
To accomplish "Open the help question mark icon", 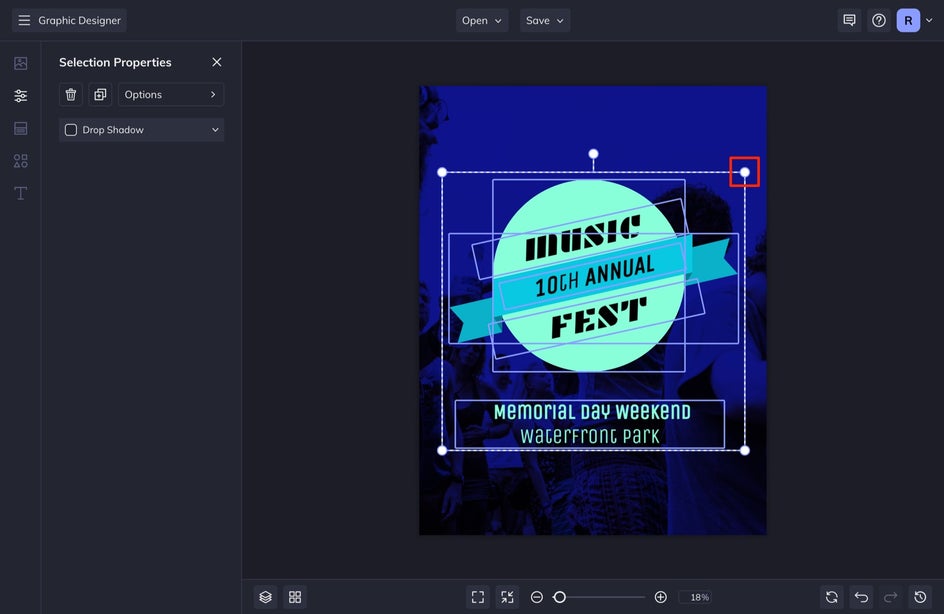I will tap(879, 20).
